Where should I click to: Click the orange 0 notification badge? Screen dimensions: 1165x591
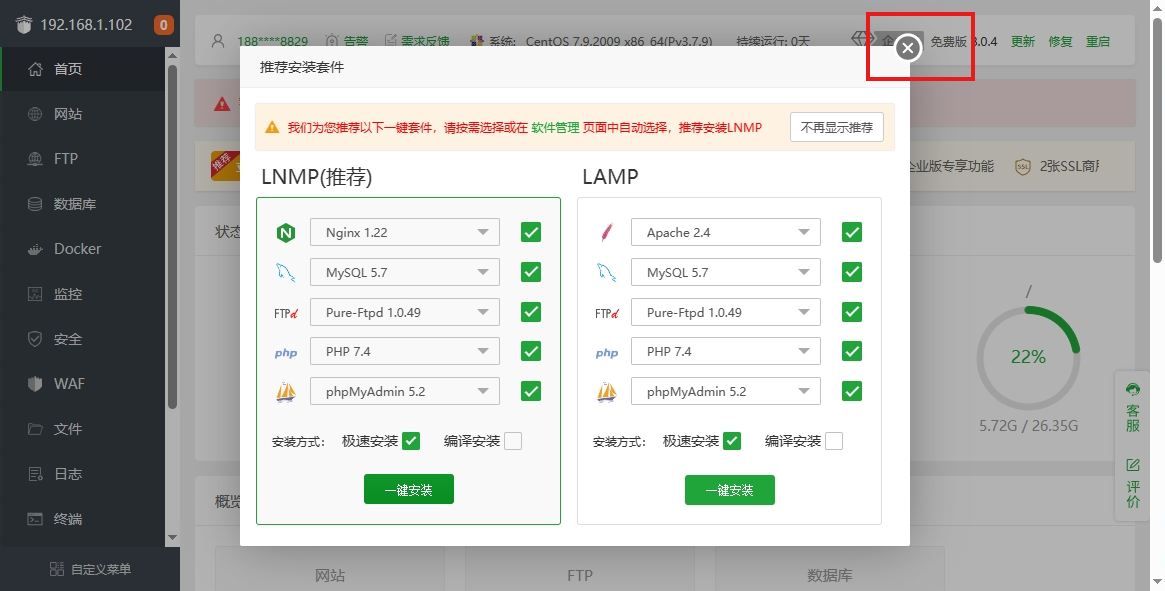click(163, 25)
